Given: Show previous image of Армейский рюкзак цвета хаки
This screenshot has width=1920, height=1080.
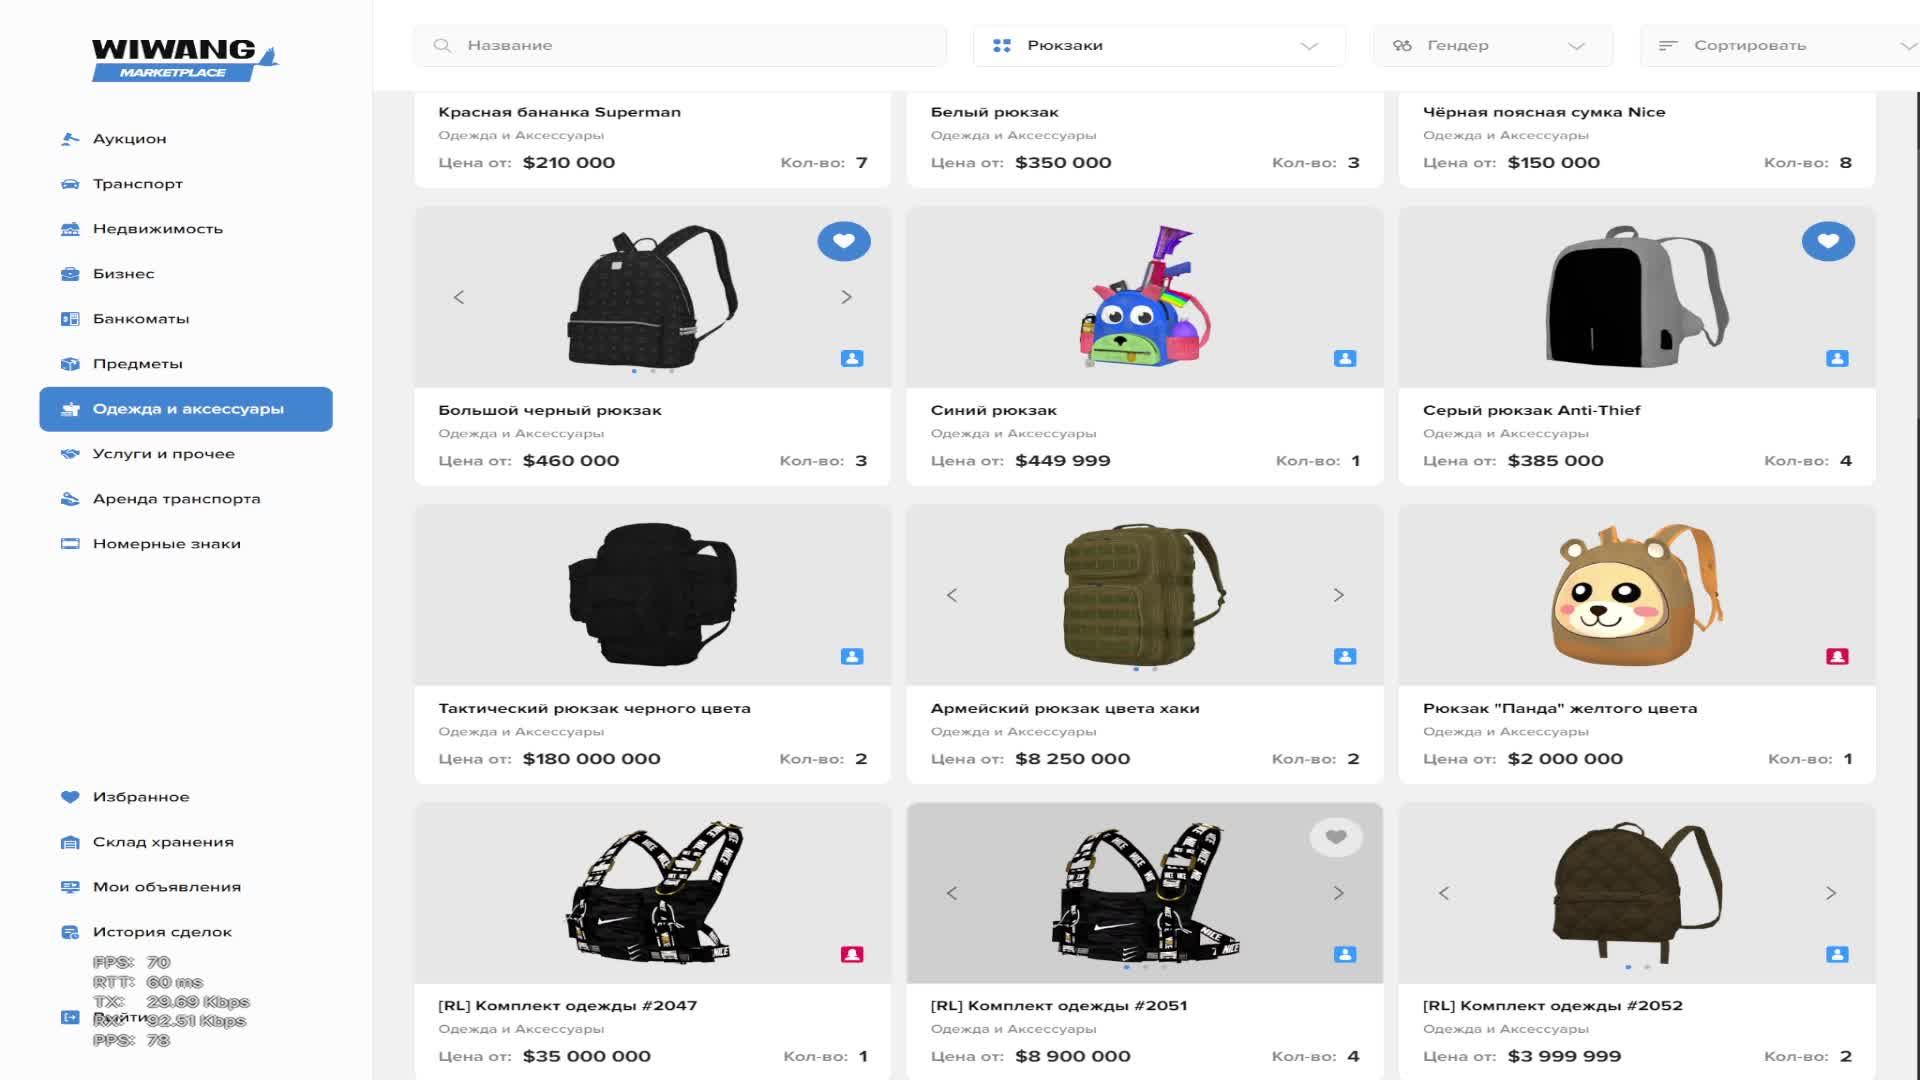Looking at the screenshot, I should pyautogui.click(x=952, y=595).
